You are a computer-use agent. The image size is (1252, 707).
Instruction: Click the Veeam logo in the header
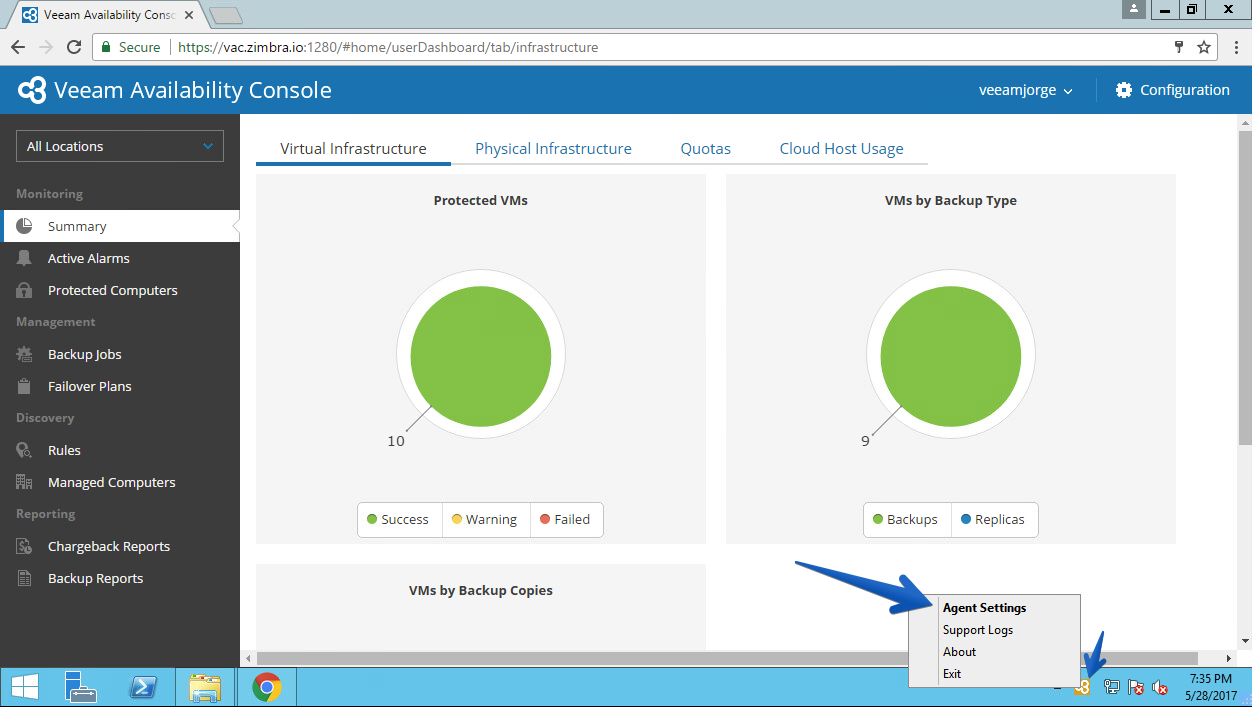pos(32,90)
